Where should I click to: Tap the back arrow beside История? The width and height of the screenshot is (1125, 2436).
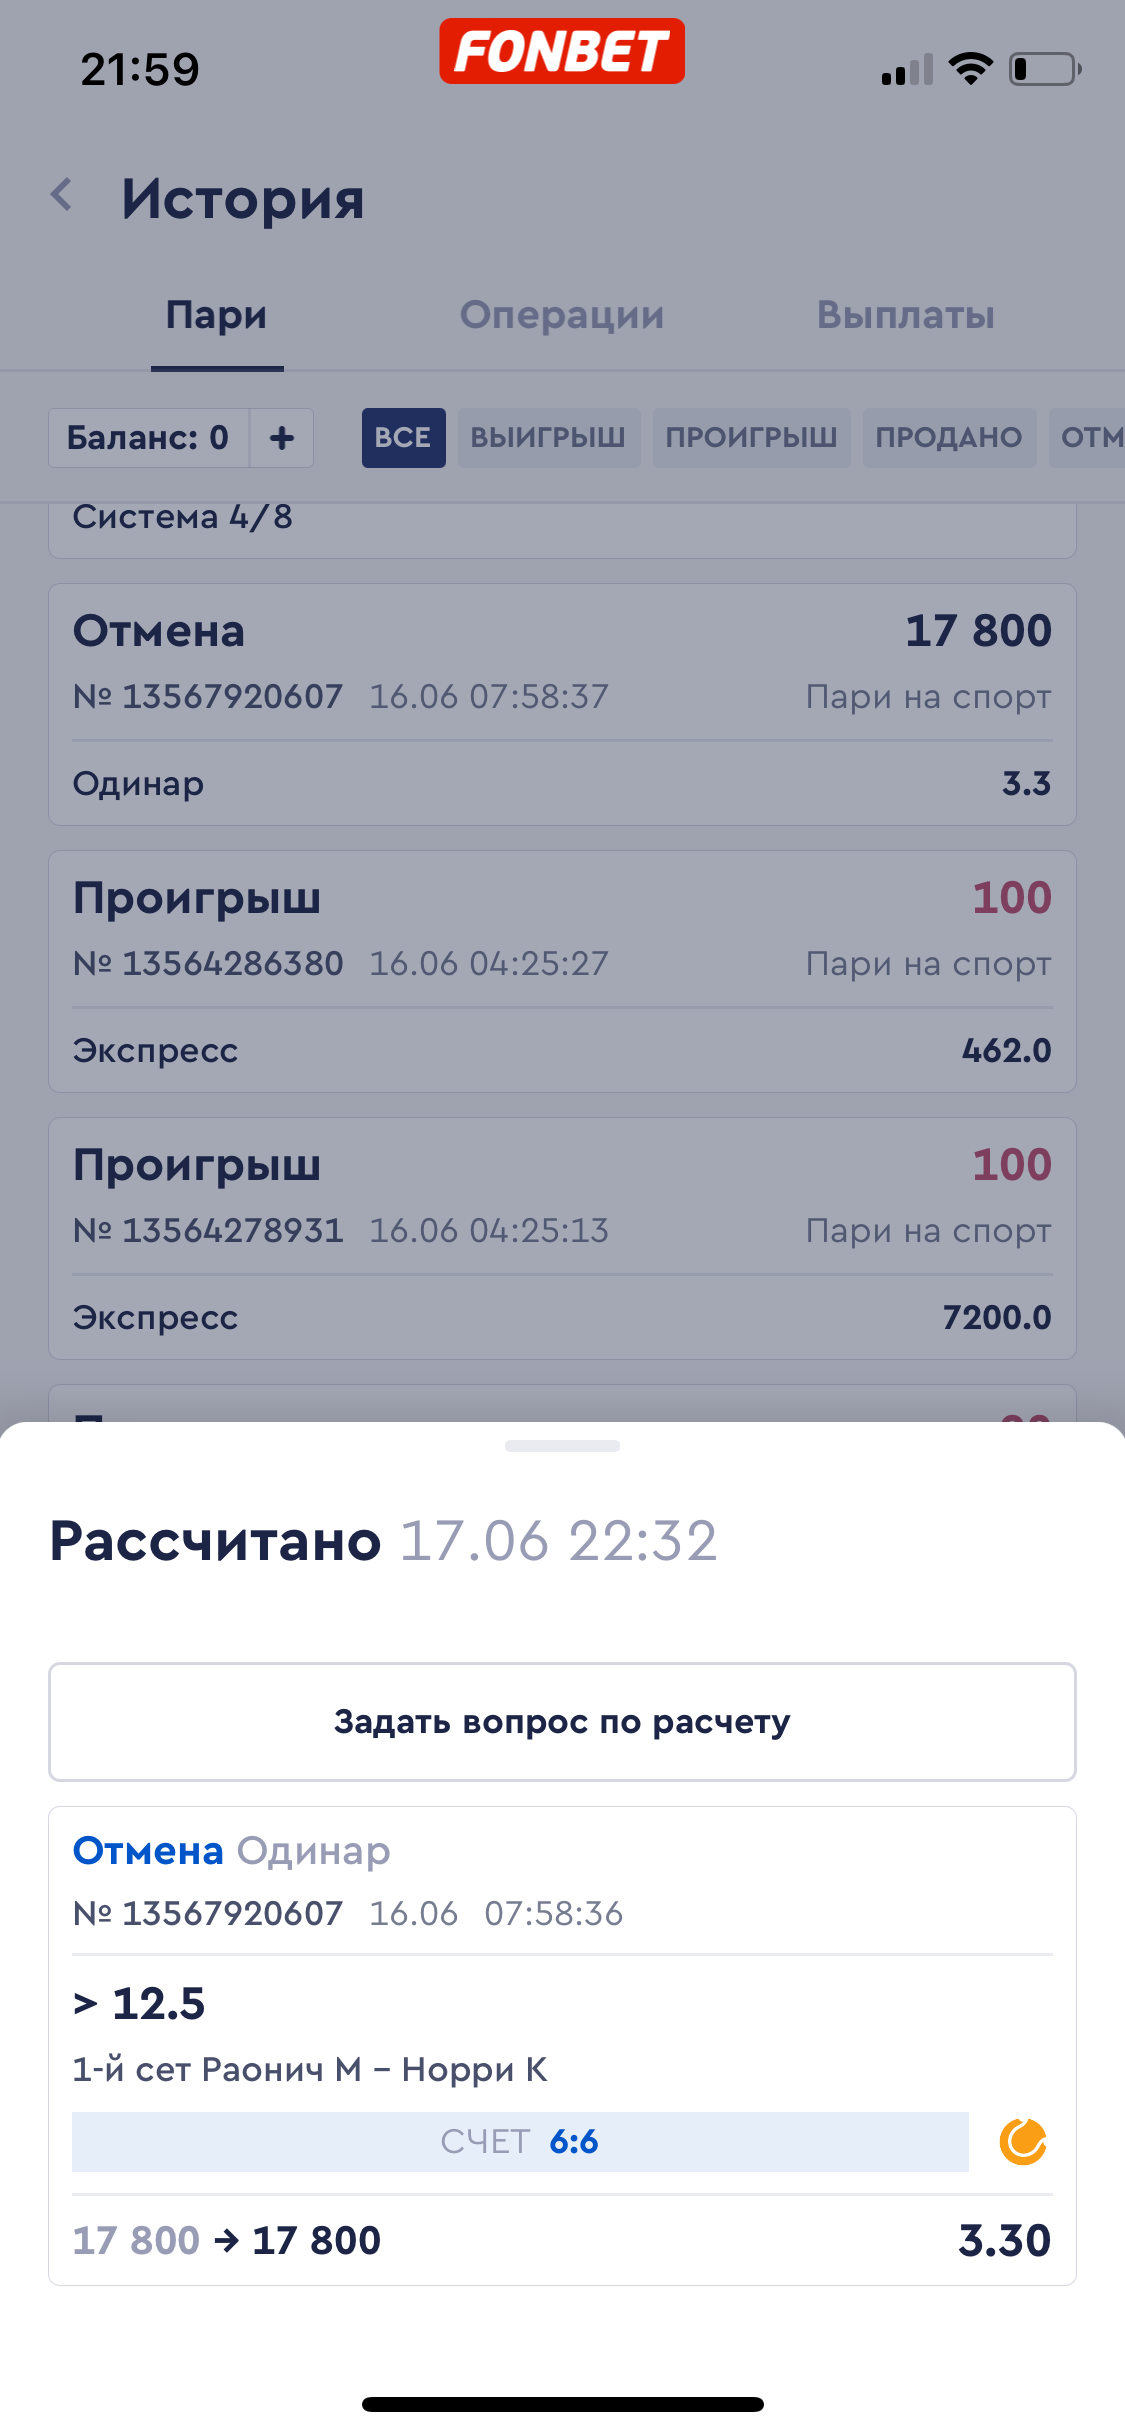(63, 195)
